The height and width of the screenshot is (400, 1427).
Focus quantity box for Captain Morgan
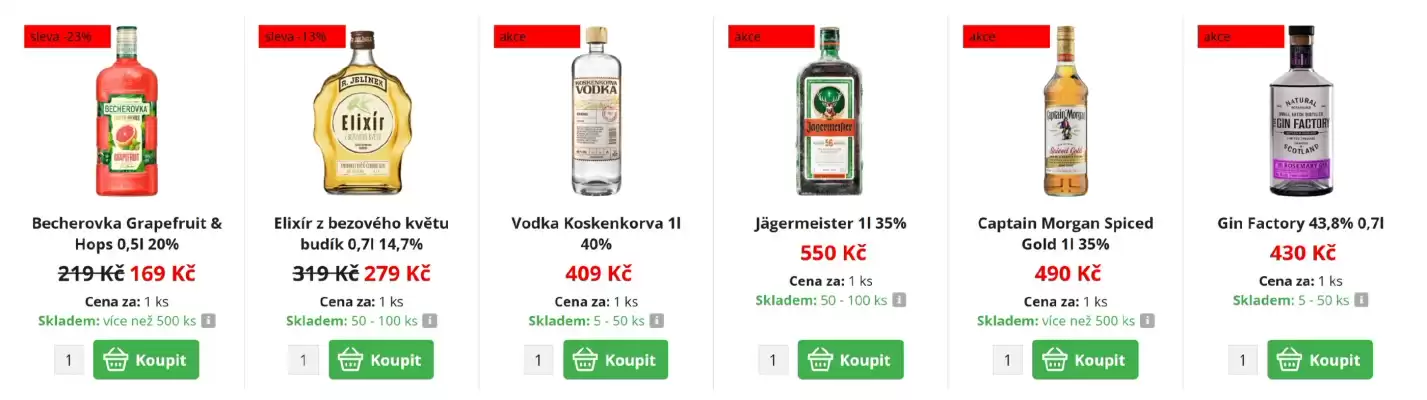point(1008,360)
